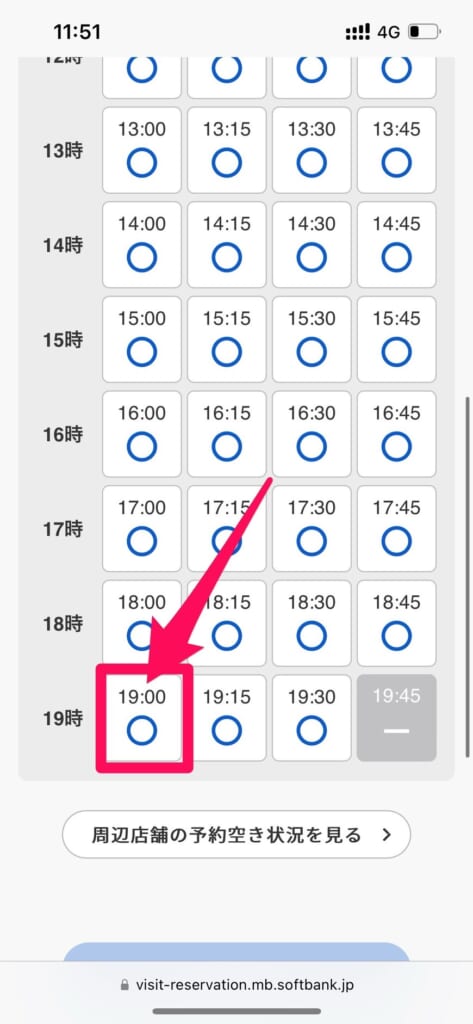The image size is (473, 1024).
Task: Choose the 14:15 time slot
Action: [x=227, y=245]
